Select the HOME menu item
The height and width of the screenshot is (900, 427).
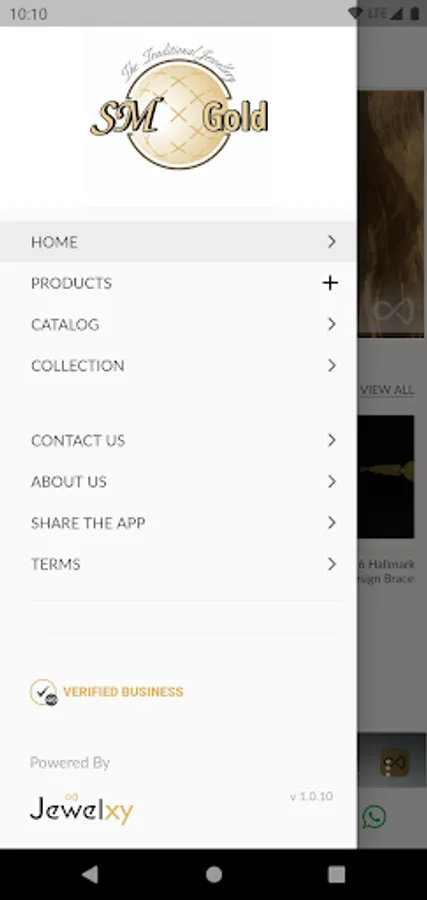click(x=178, y=242)
